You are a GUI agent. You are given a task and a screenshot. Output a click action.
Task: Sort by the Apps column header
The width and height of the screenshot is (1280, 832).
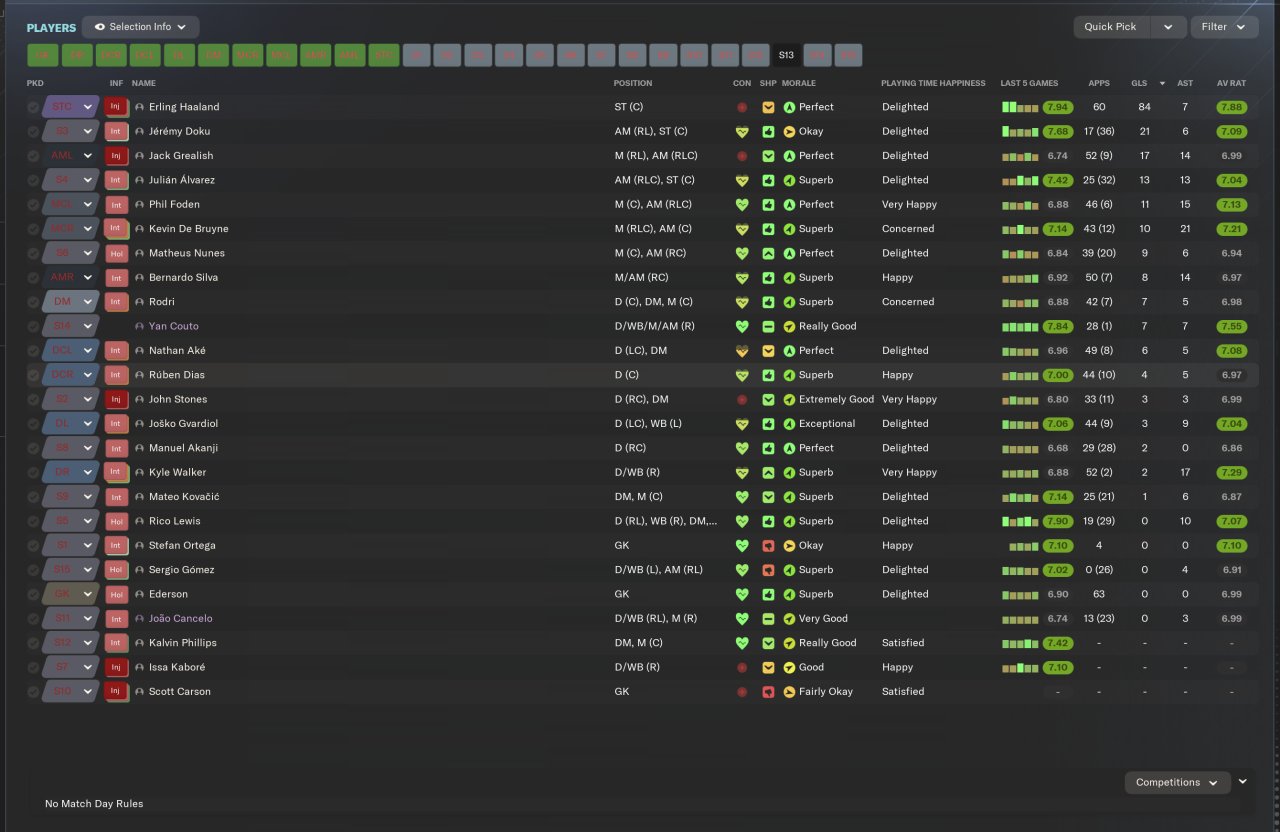tap(1099, 83)
